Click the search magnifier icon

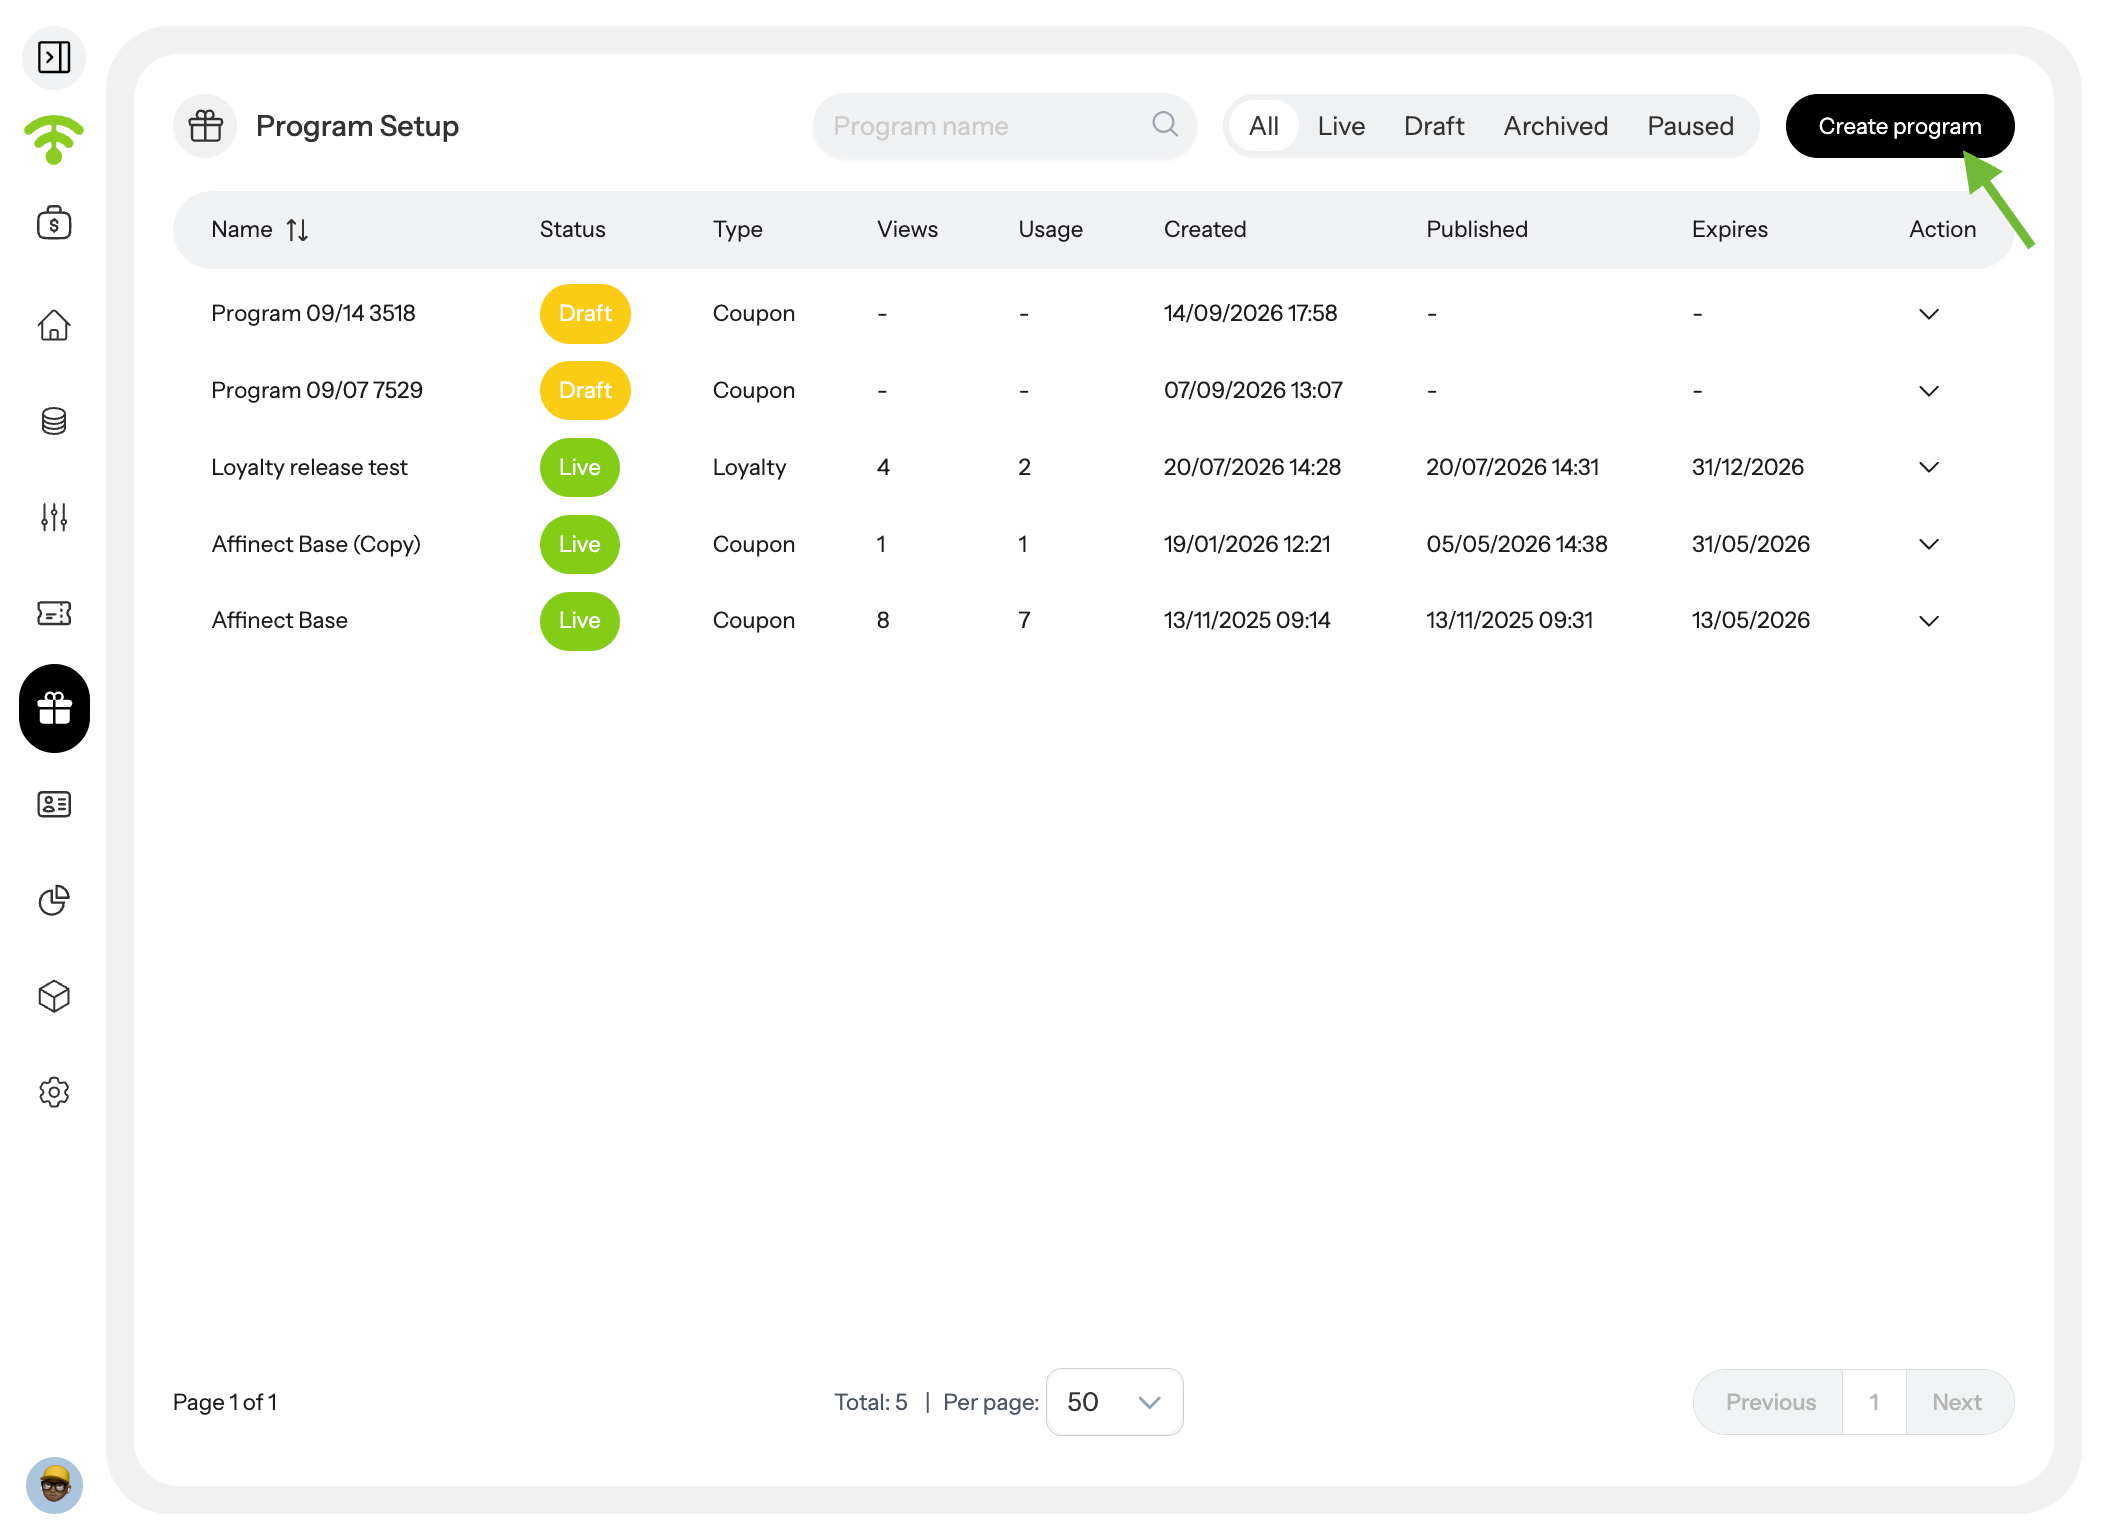(1165, 124)
